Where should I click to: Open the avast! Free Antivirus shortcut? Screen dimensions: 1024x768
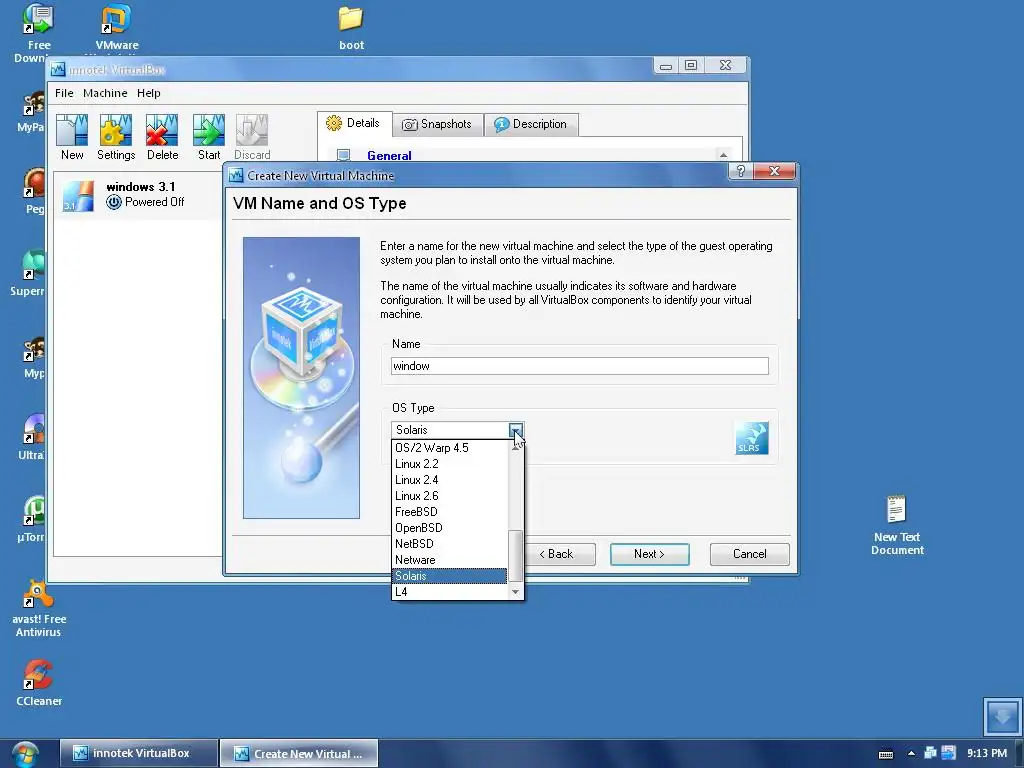39,609
